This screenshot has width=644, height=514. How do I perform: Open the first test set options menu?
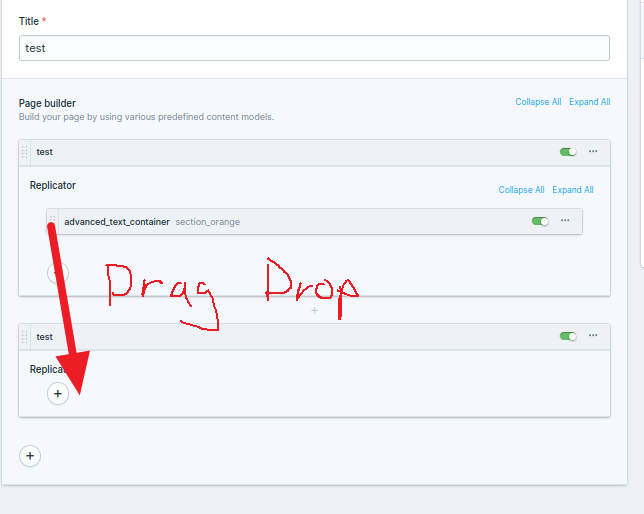pyautogui.click(x=593, y=152)
